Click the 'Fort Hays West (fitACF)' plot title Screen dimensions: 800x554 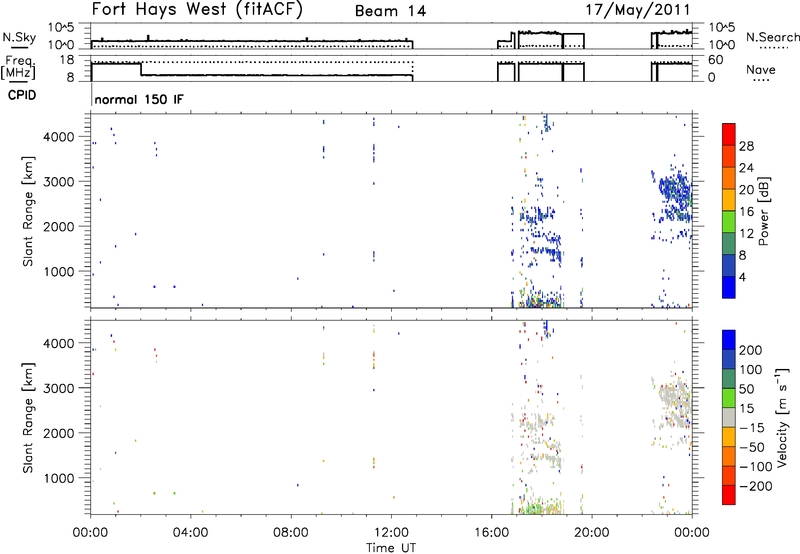pyautogui.click(x=196, y=9)
